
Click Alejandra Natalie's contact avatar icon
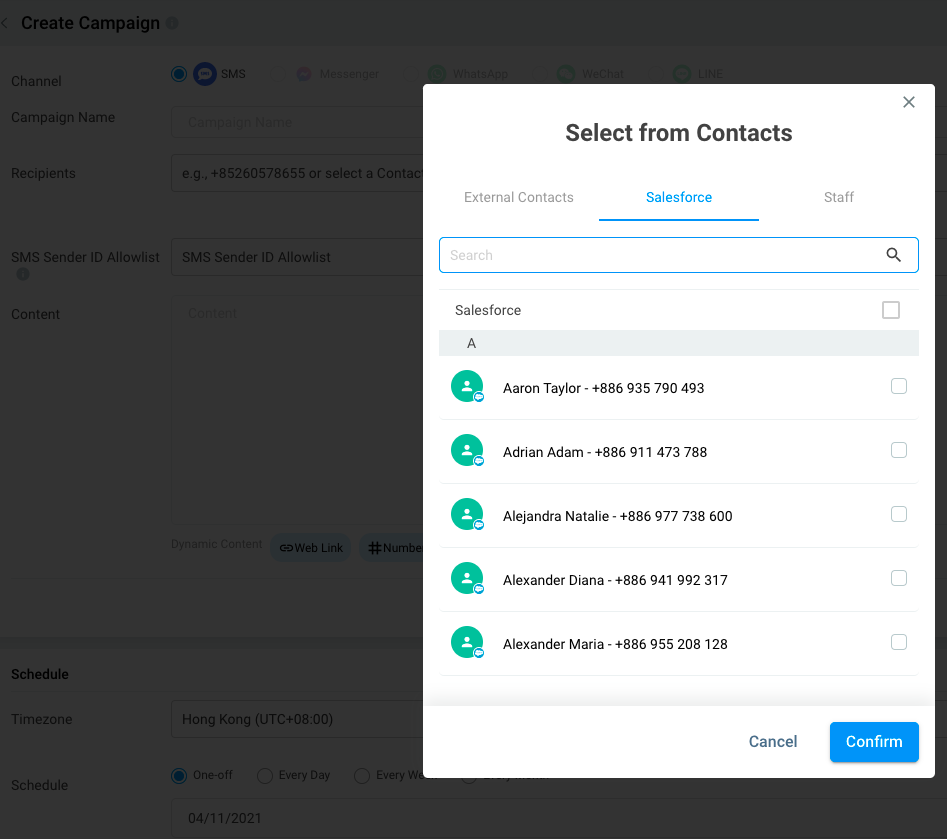pos(467,515)
